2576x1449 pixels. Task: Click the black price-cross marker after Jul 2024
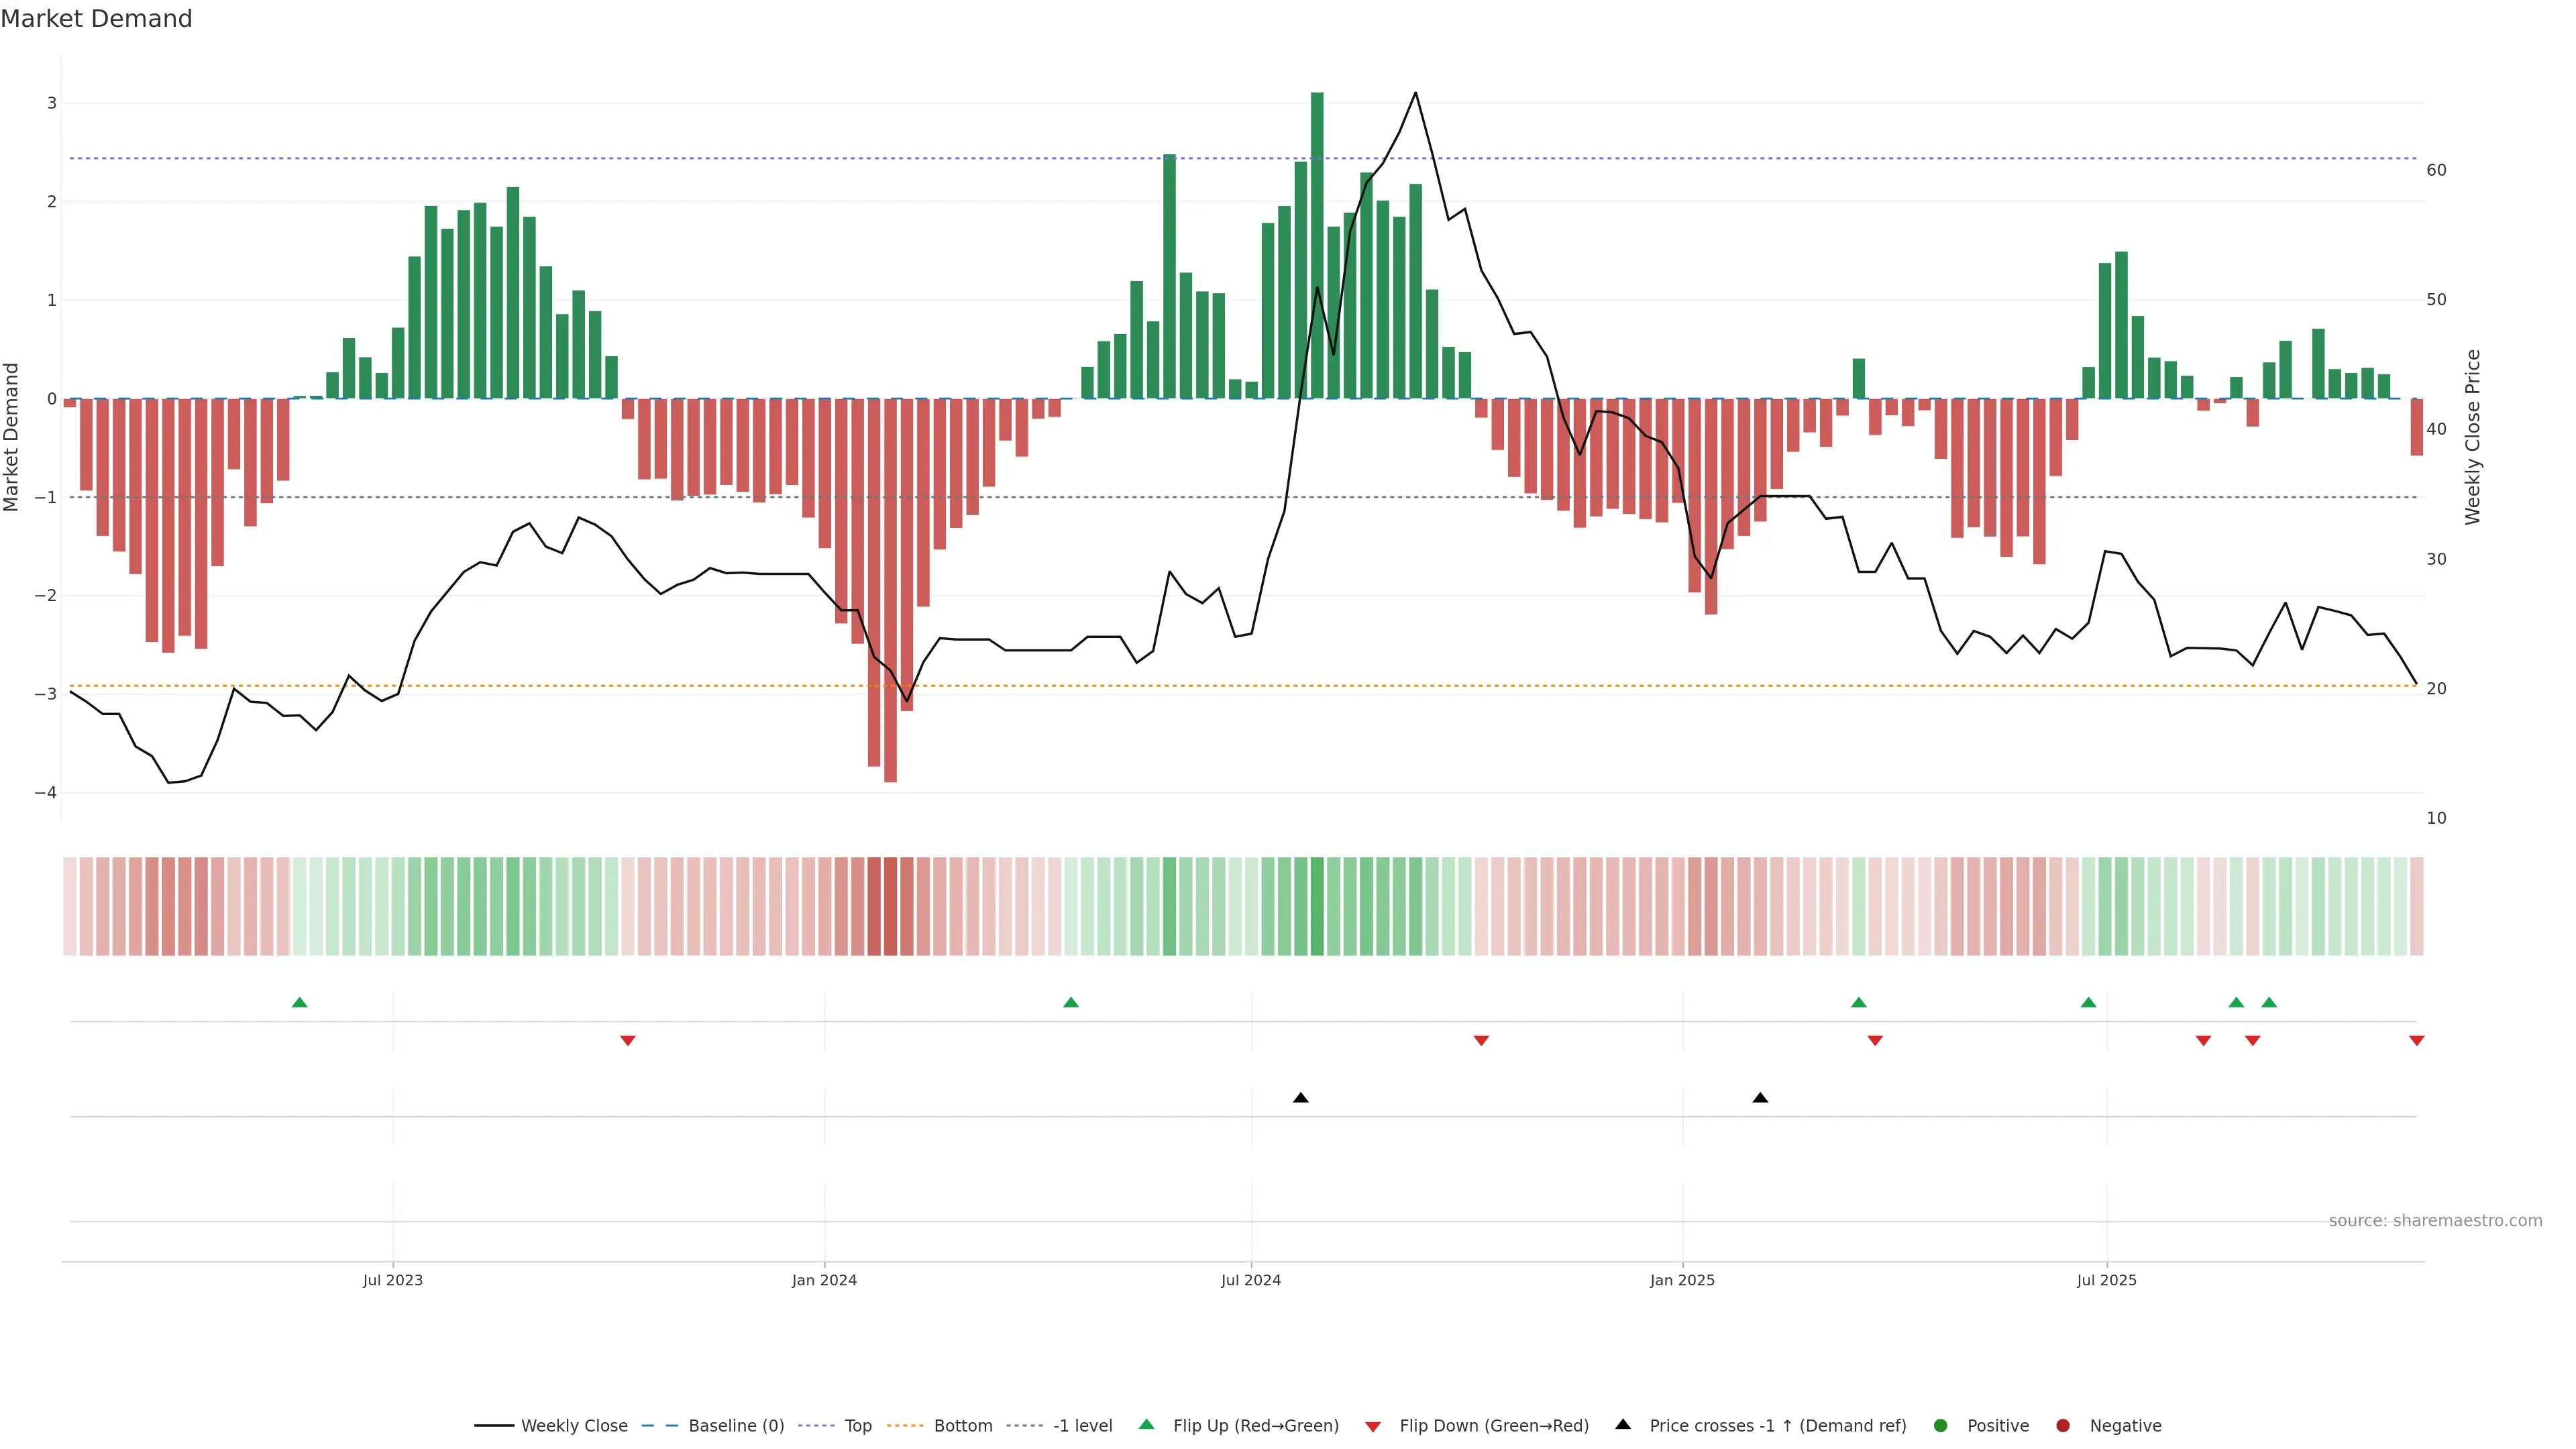pyautogui.click(x=1300, y=1098)
